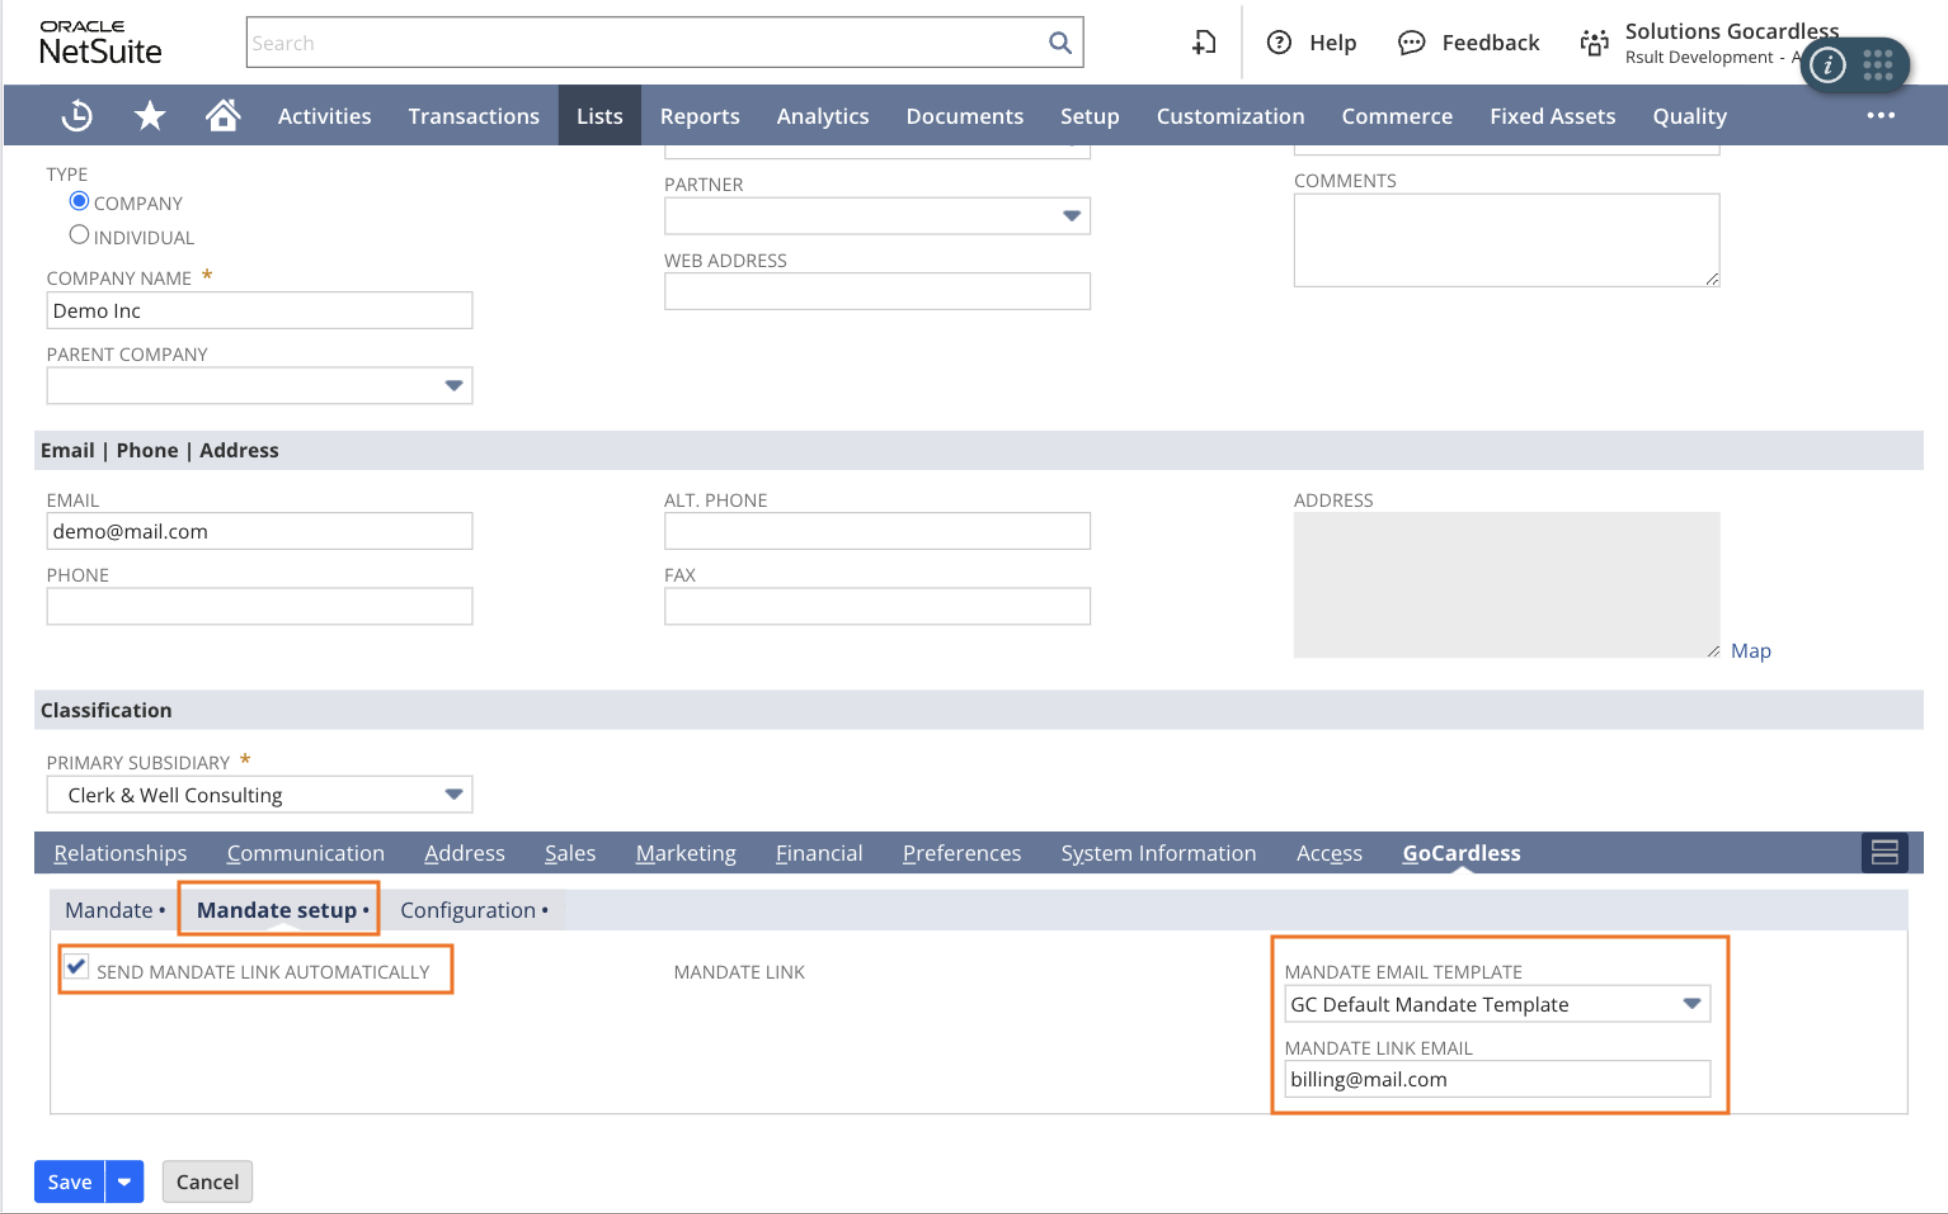Viewport: 1948px width, 1214px height.
Task: Switch to the Financial tab
Action: pyautogui.click(x=819, y=853)
